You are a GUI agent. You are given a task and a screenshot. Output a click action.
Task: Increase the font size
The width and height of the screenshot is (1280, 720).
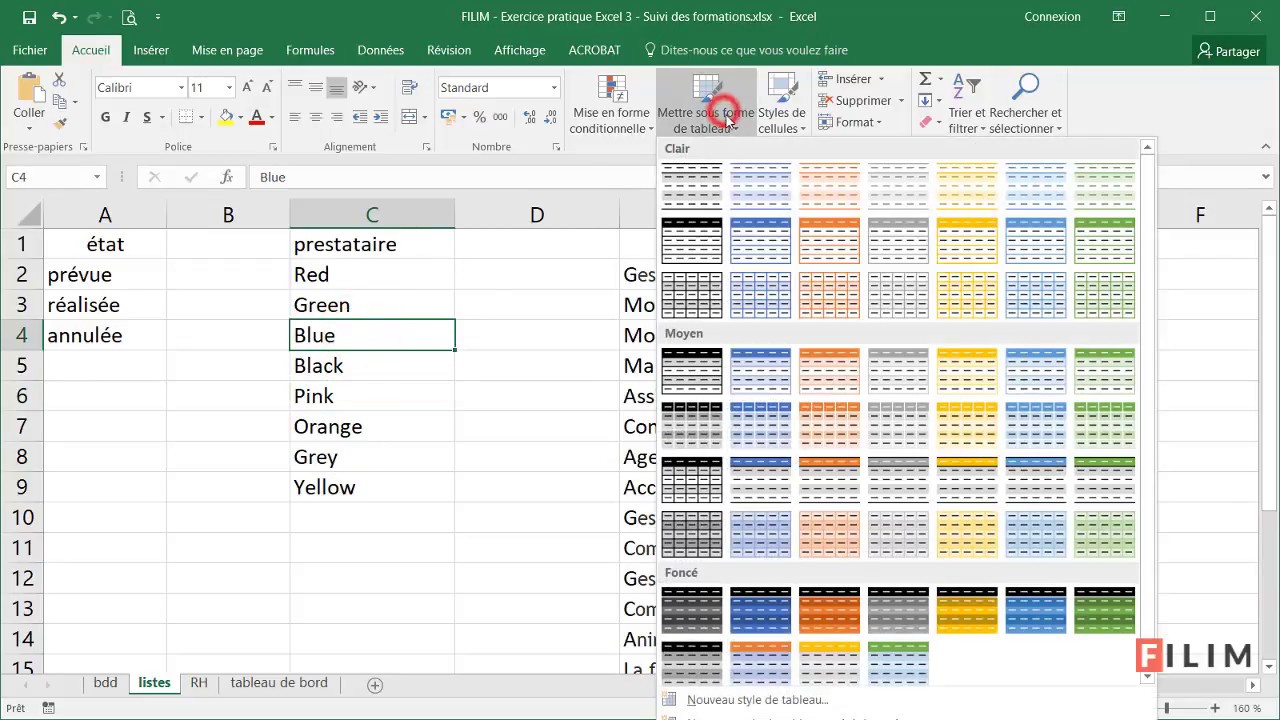(249, 88)
